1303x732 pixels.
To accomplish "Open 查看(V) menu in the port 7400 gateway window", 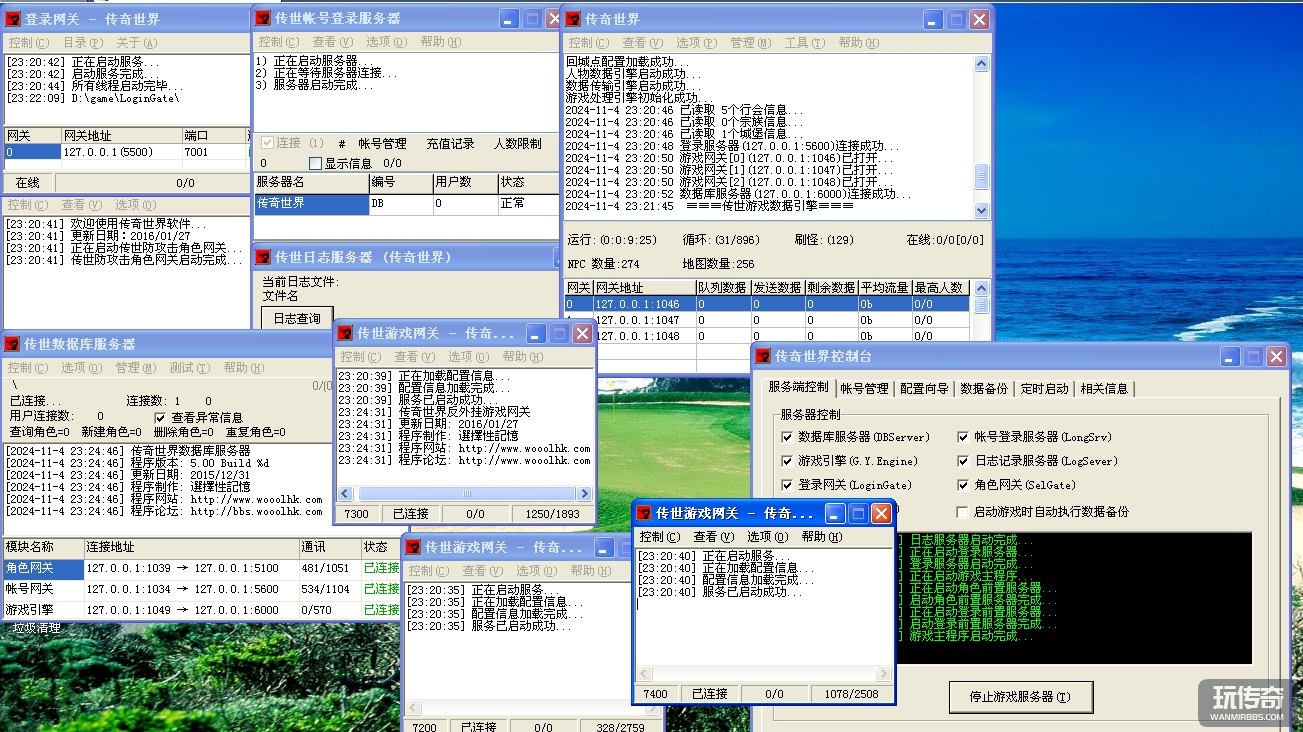I will 713,537.
